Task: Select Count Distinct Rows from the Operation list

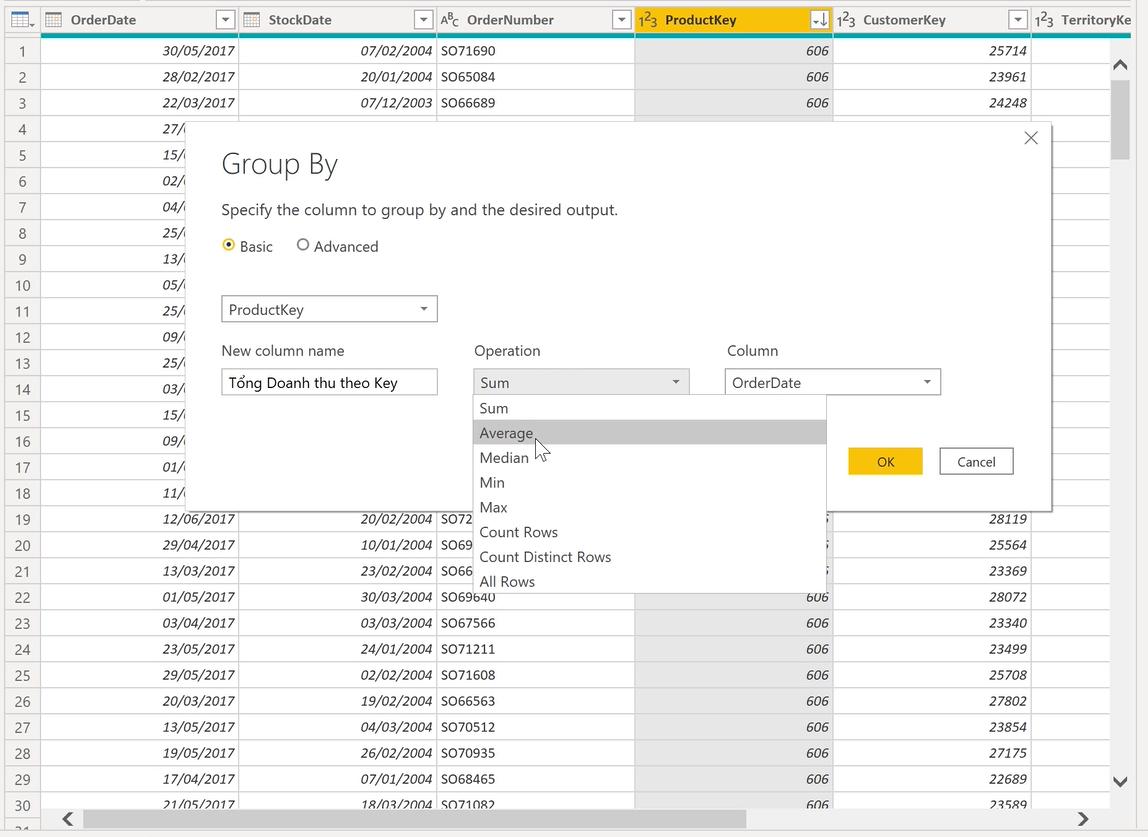Action: 545,556
